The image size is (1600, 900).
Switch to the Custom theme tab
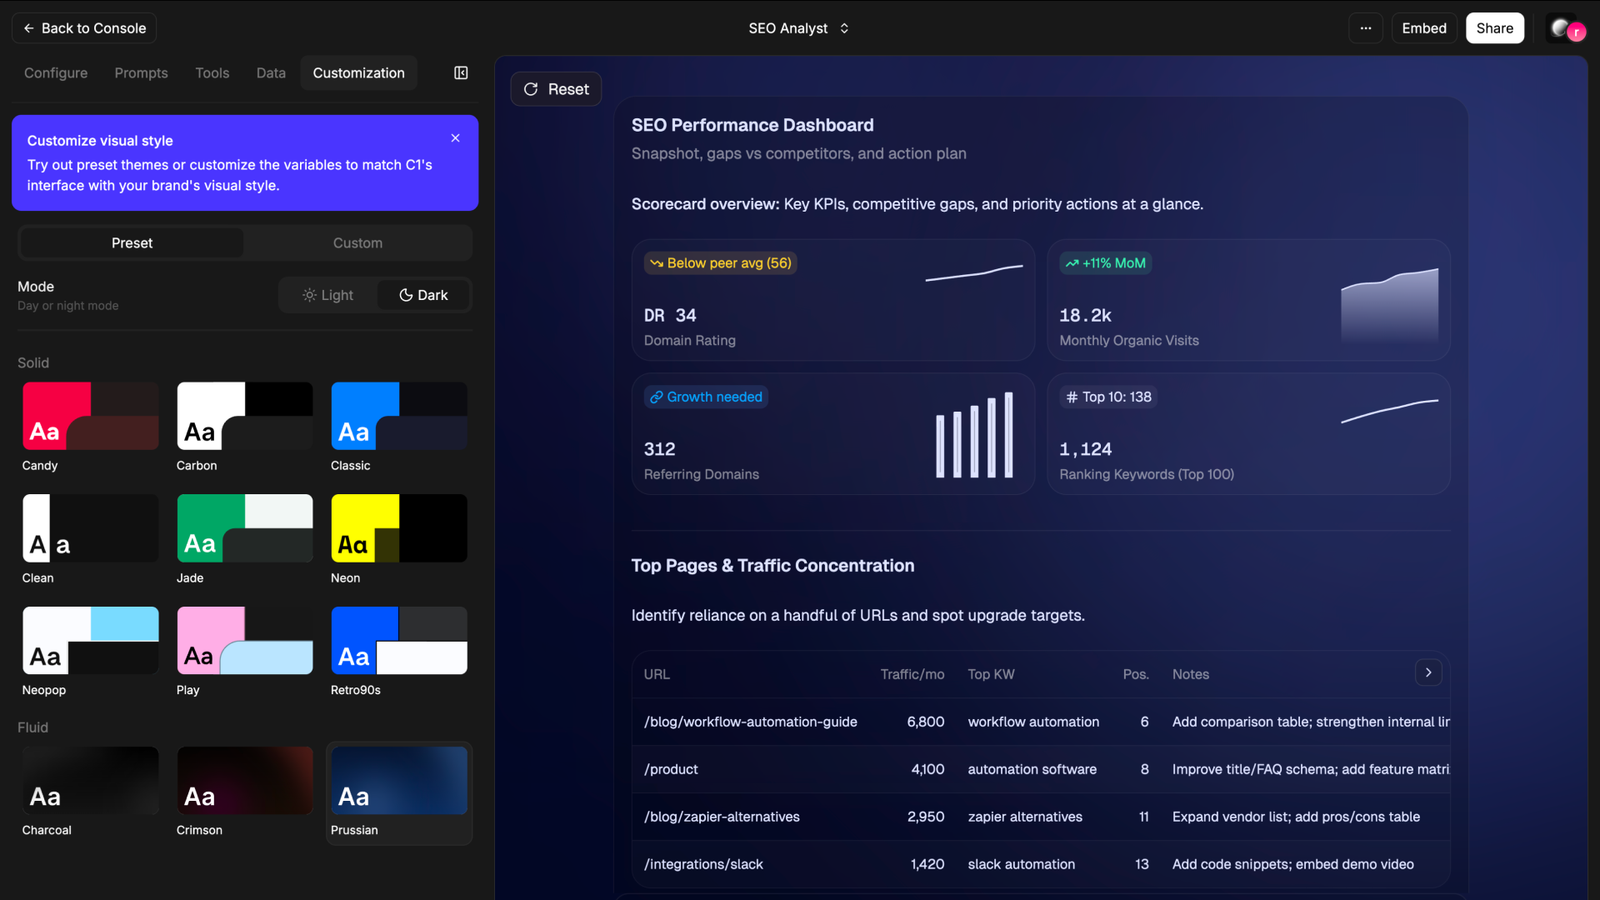coord(358,243)
